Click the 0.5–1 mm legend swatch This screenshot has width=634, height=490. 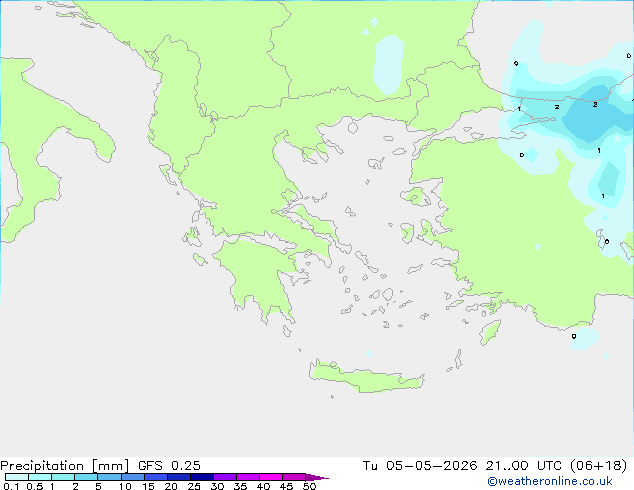pyautogui.click(x=40, y=477)
